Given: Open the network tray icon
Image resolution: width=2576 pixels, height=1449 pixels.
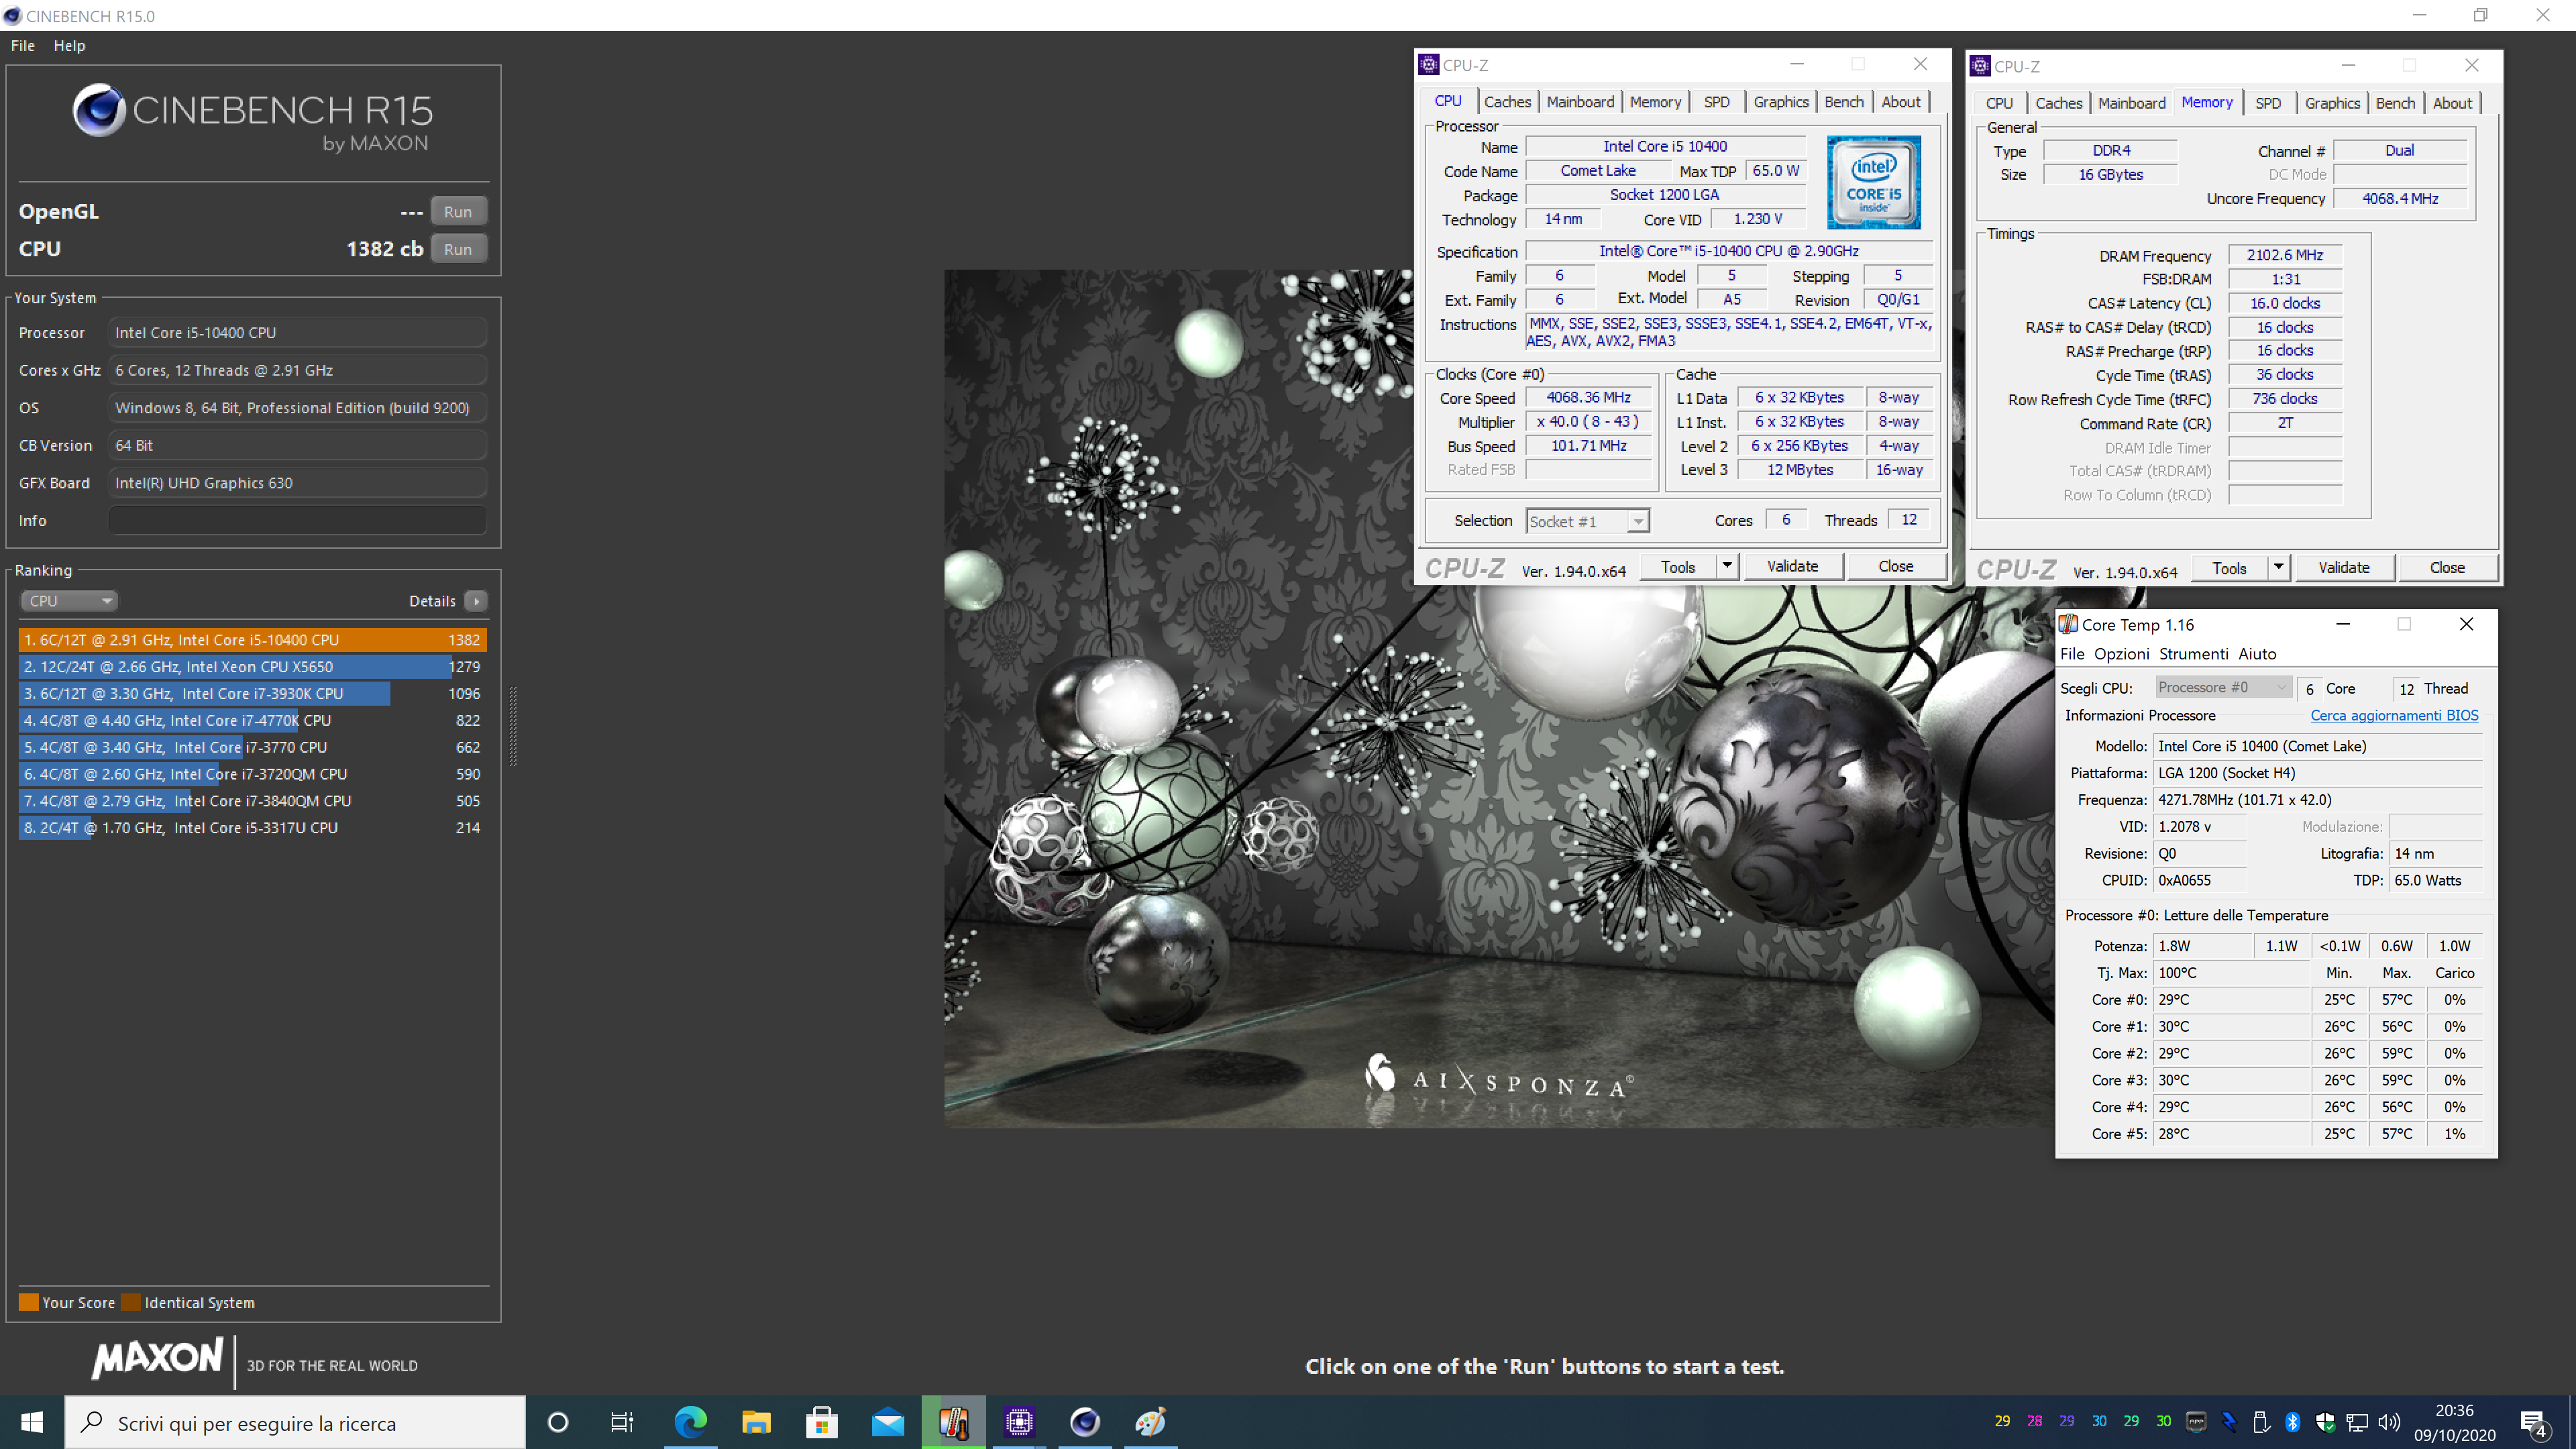Looking at the screenshot, I should tap(2357, 1421).
